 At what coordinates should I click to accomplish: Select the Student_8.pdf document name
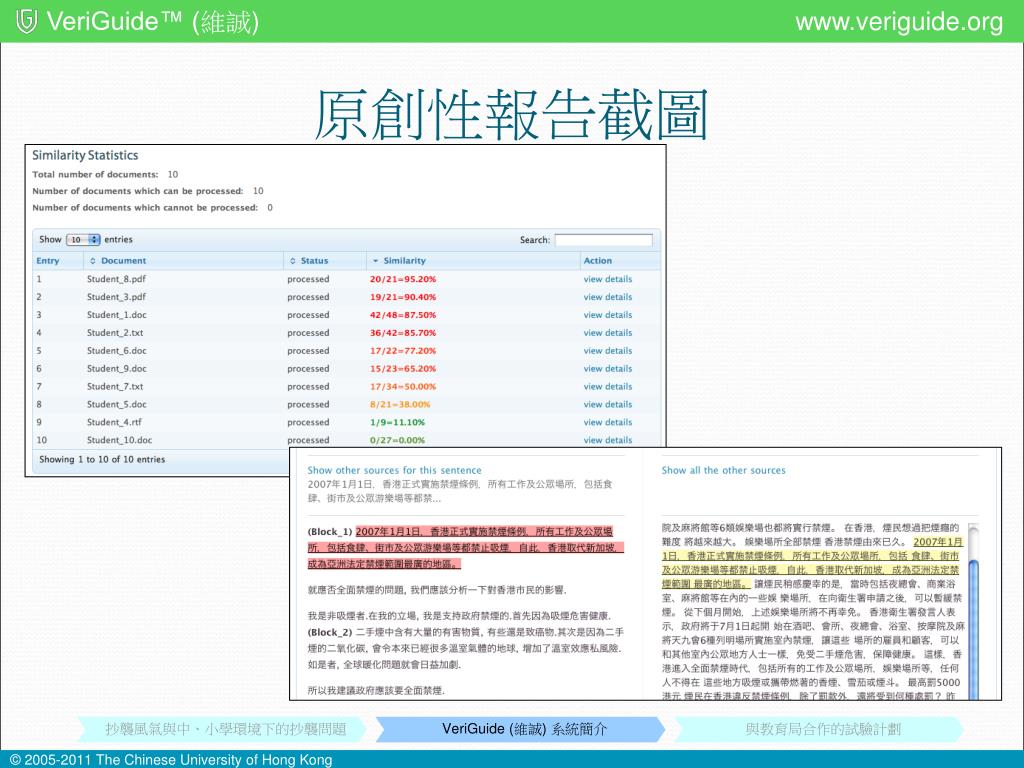pos(116,279)
